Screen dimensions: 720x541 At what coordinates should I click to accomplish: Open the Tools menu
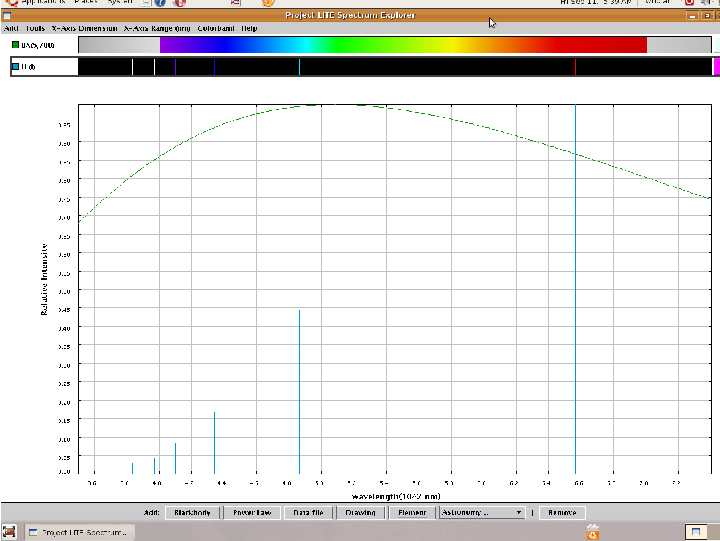click(x=35, y=28)
